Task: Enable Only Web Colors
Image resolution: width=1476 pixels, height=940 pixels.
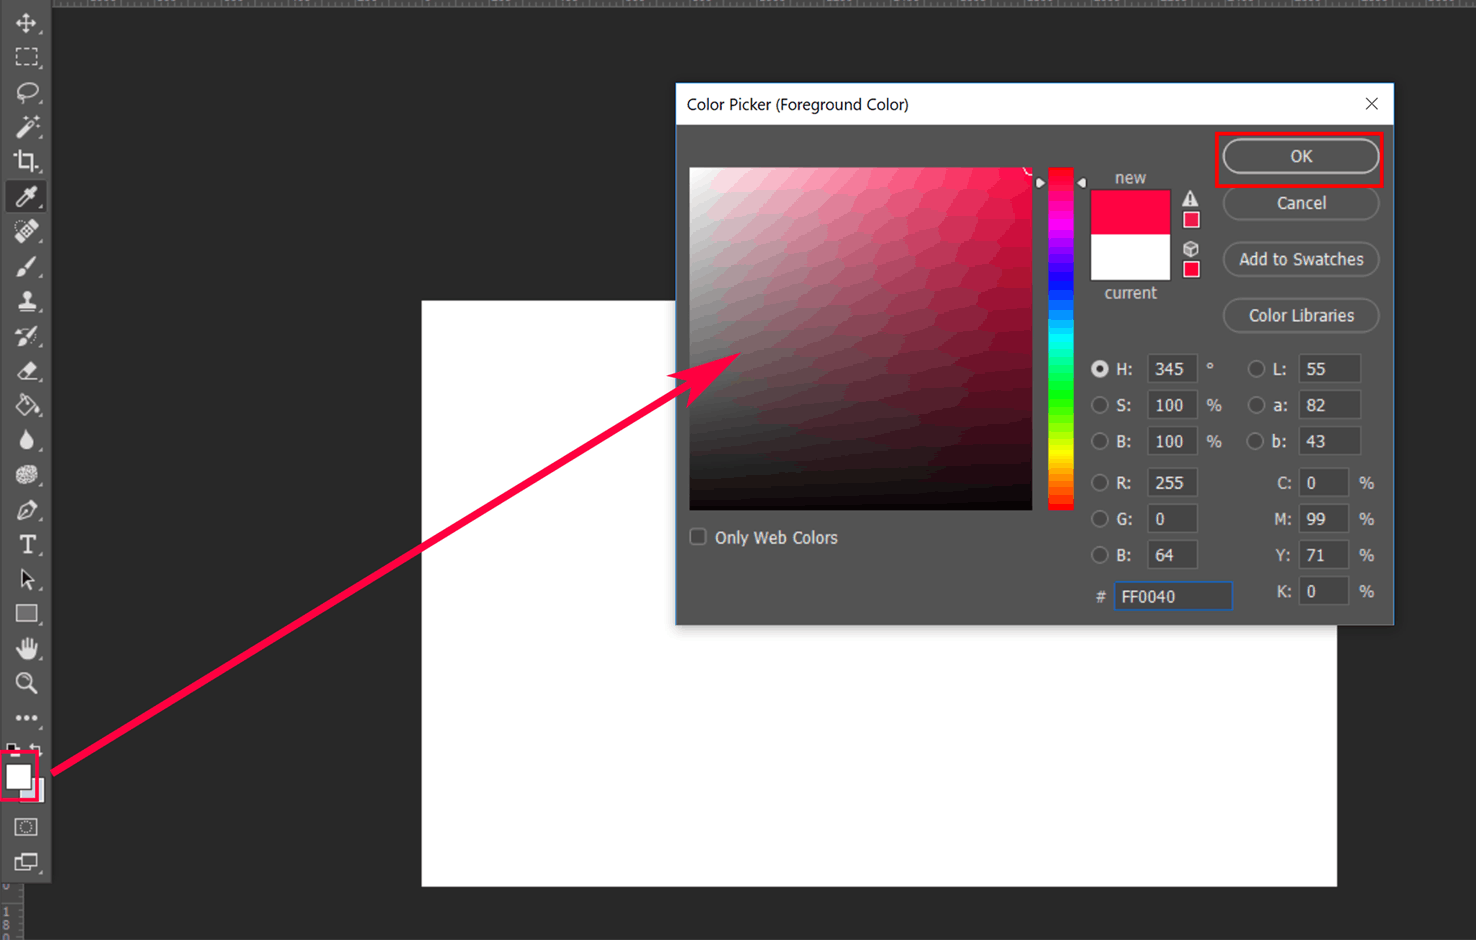Action: 697,537
